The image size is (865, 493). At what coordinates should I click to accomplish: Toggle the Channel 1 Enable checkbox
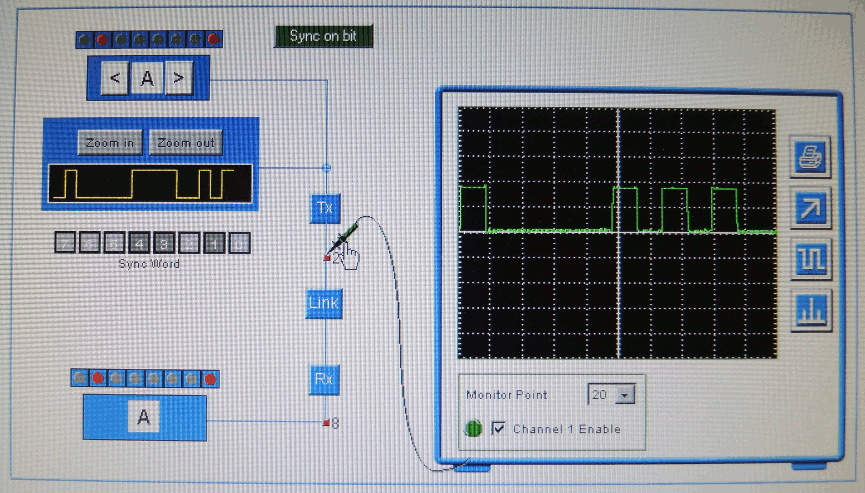[498, 428]
